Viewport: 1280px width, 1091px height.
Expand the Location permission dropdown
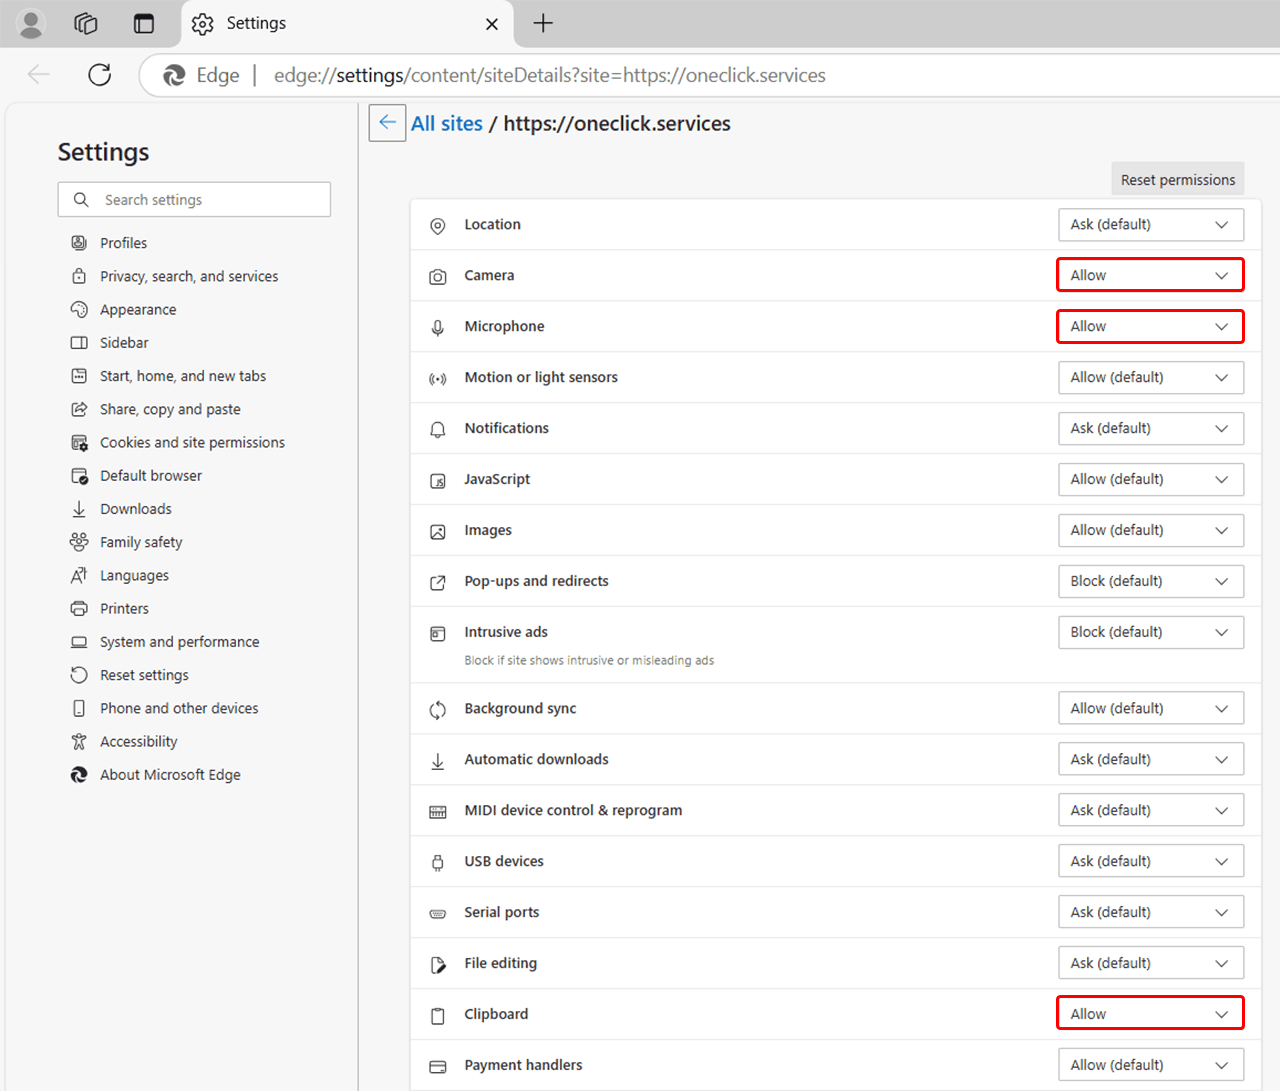pyautogui.click(x=1150, y=225)
